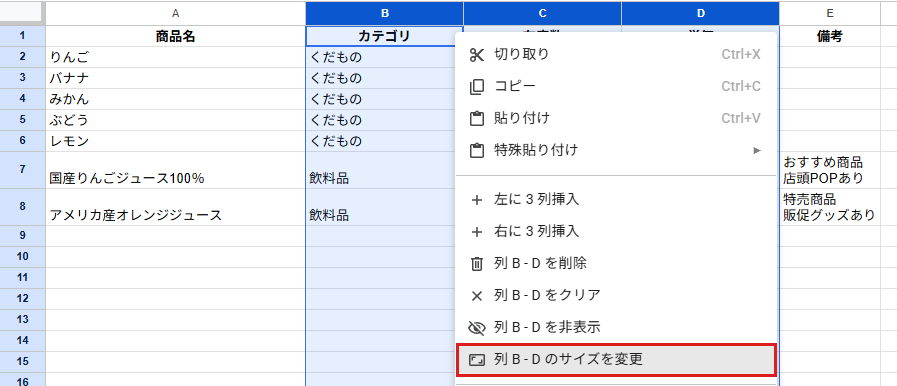Click くだもの cell in the りんご row
Viewport: 897px width, 386px height.
(381, 57)
